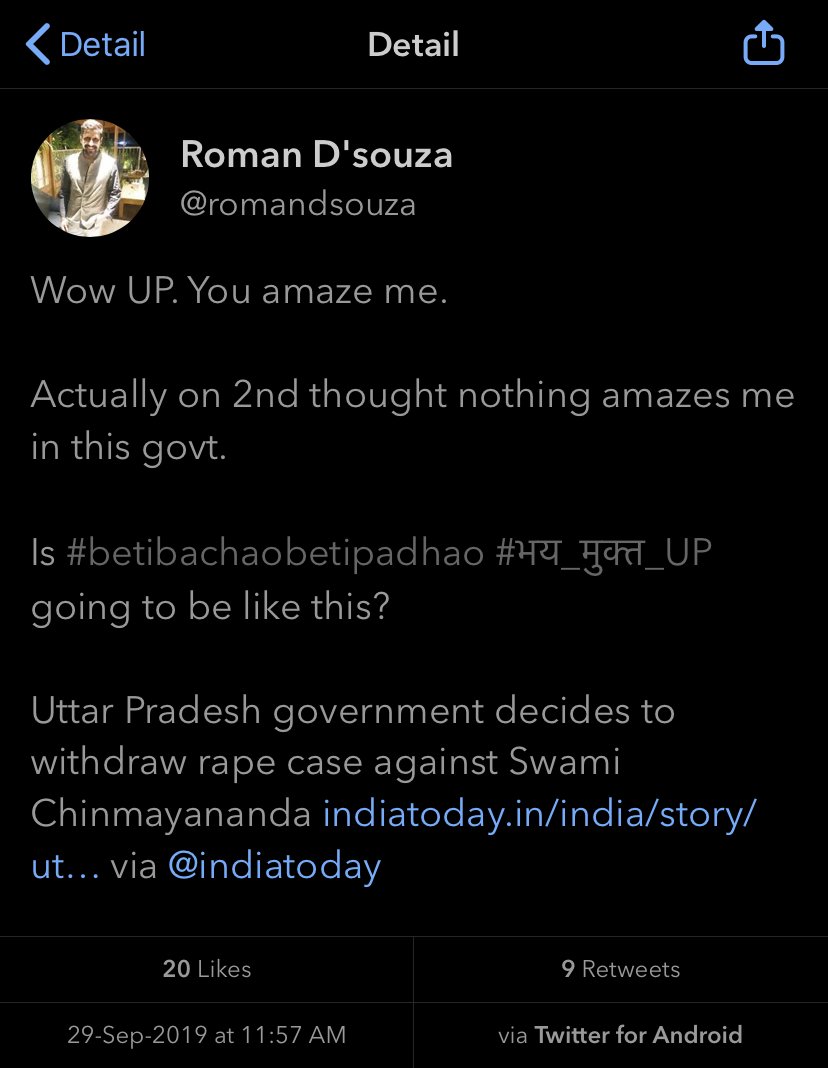Screen dimensions: 828x1068
Task: Tap the centered Detail page title
Action: tap(413, 45)
